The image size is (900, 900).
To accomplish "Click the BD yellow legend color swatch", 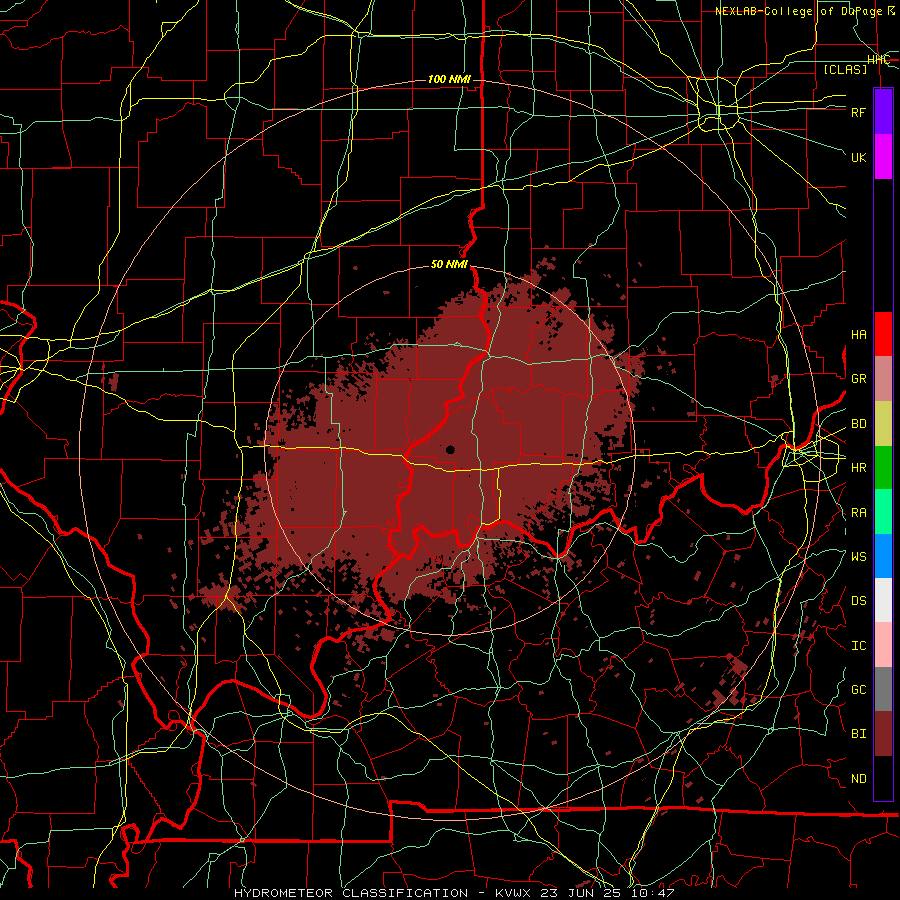I will [x=883, y=424].
